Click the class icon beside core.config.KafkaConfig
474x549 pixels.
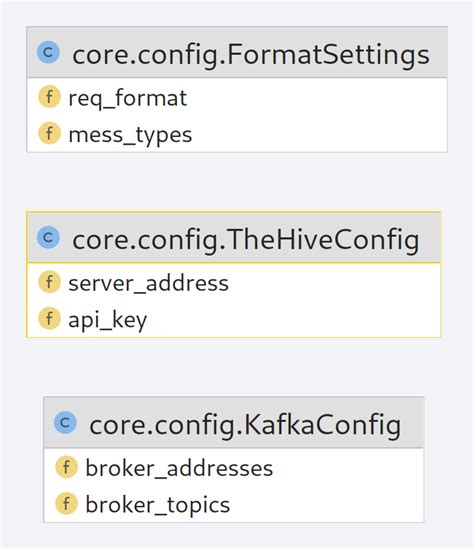tap(65, 422)
